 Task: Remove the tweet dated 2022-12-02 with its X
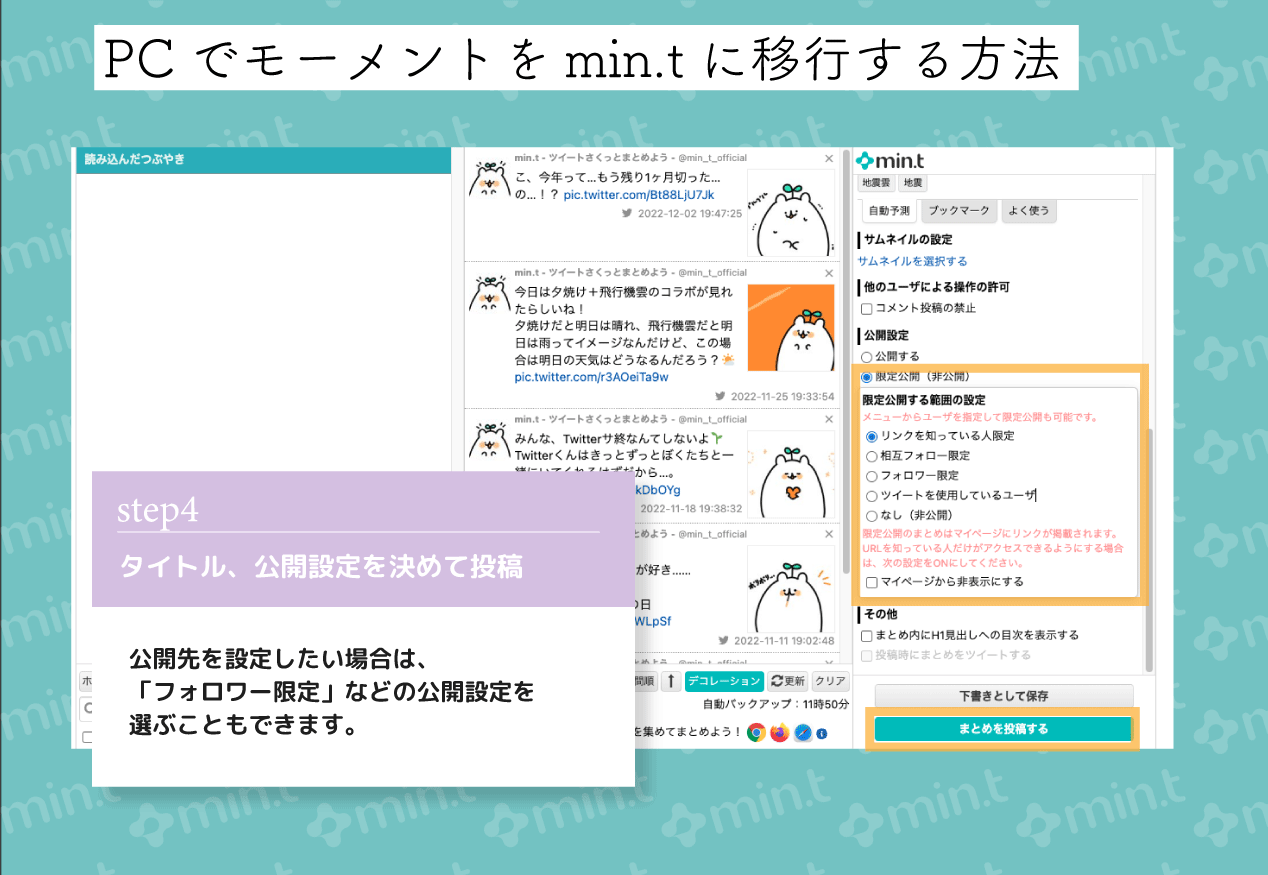pos(829,158)
